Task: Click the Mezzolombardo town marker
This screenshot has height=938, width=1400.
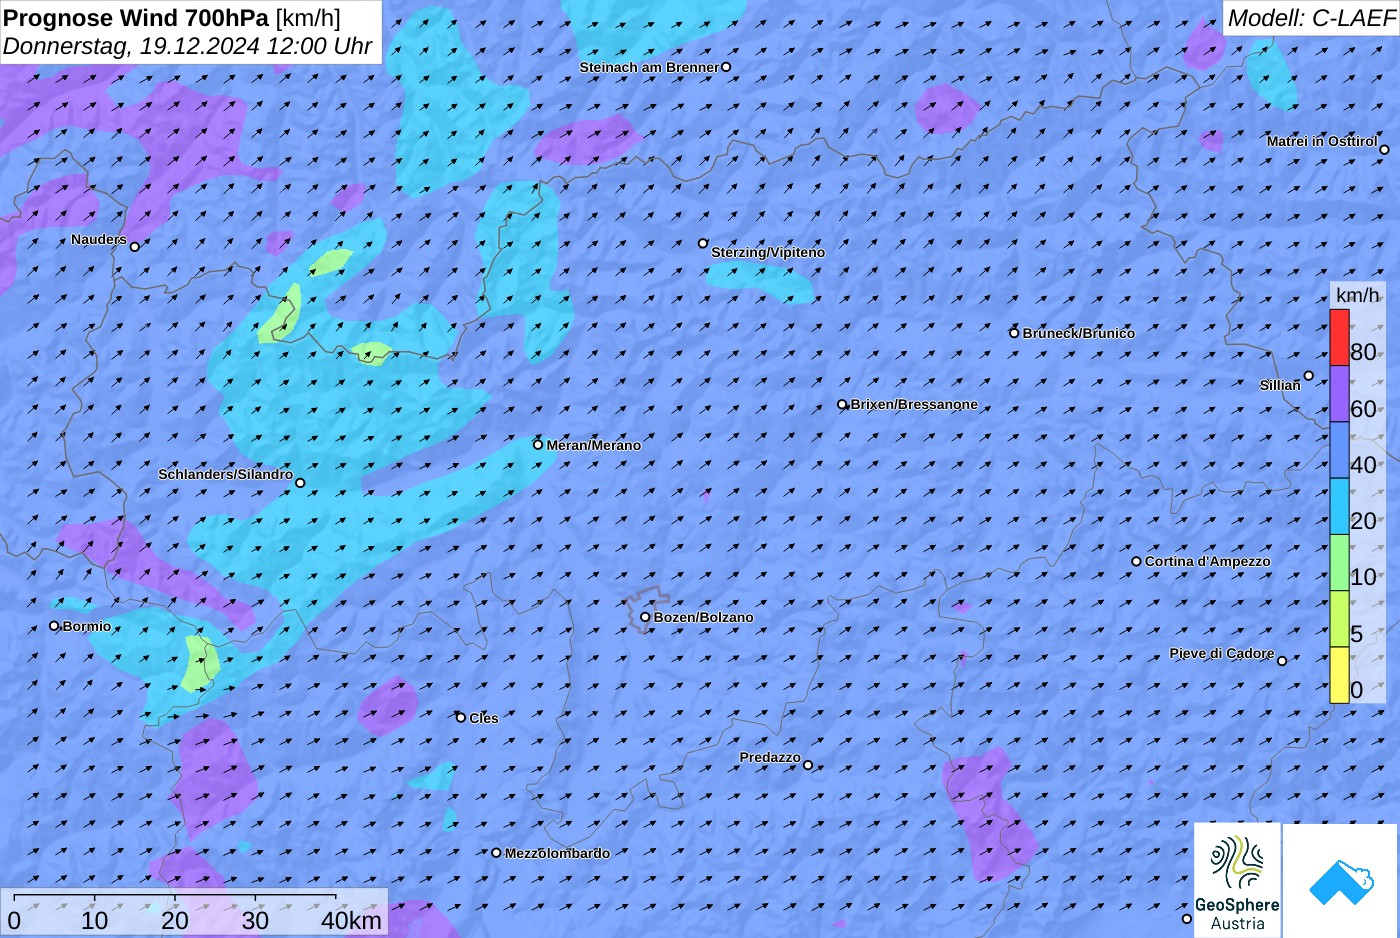Action: (x=496, y=853)
